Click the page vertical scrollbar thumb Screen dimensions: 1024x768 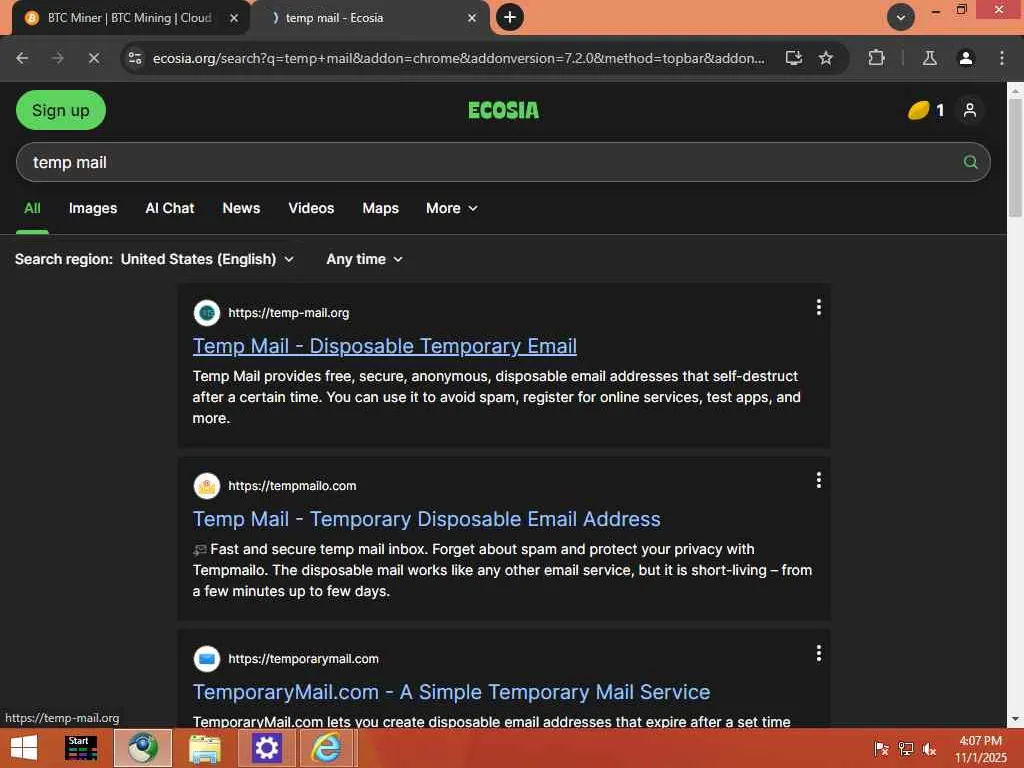click(1015, 158)
